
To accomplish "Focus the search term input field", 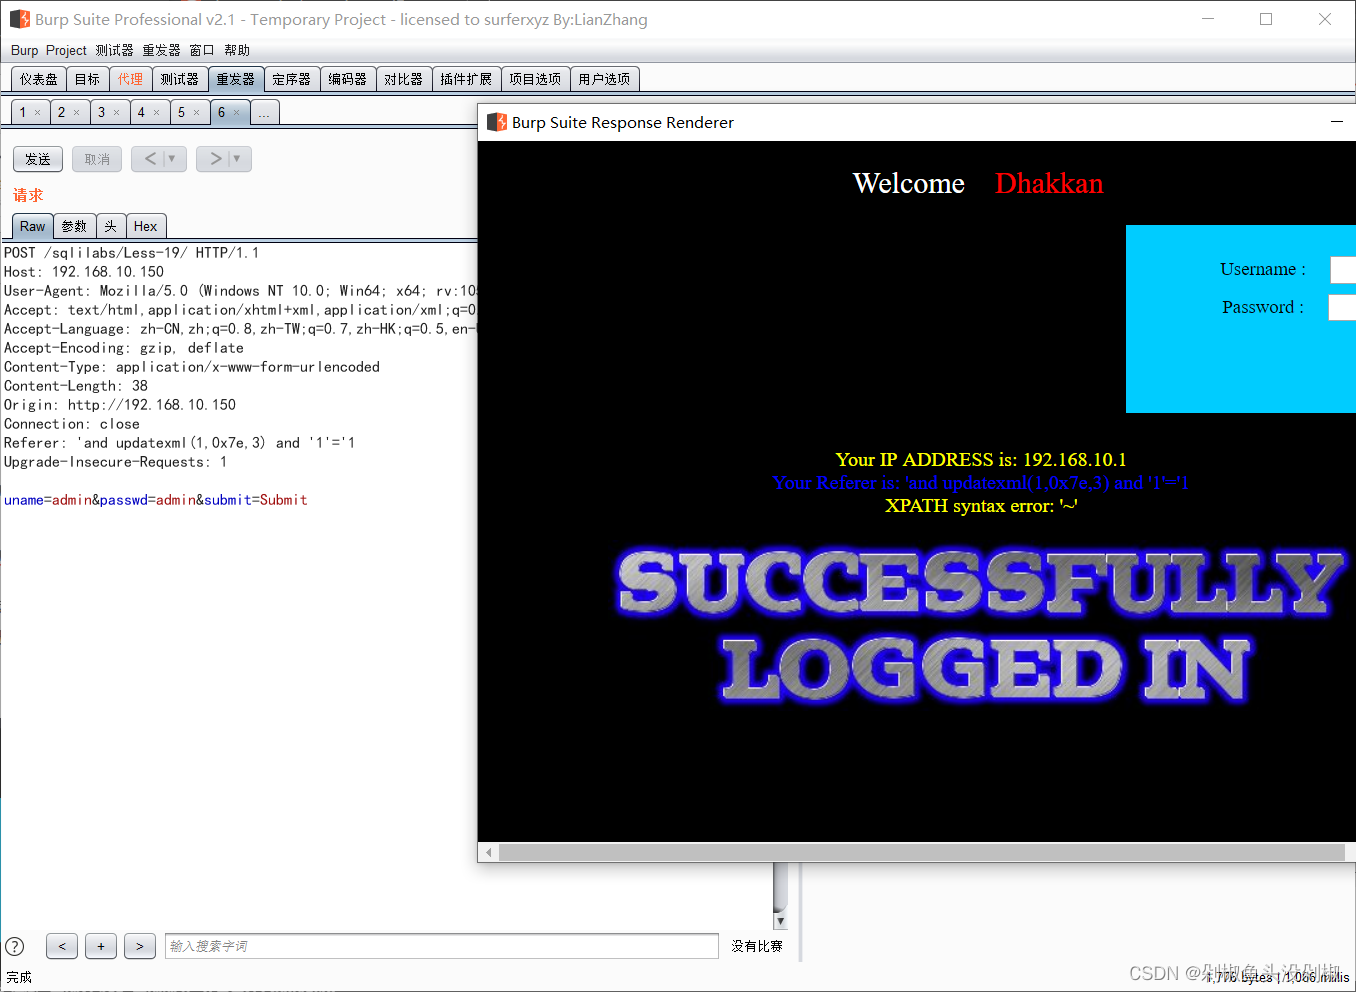I will click(442, 946).
